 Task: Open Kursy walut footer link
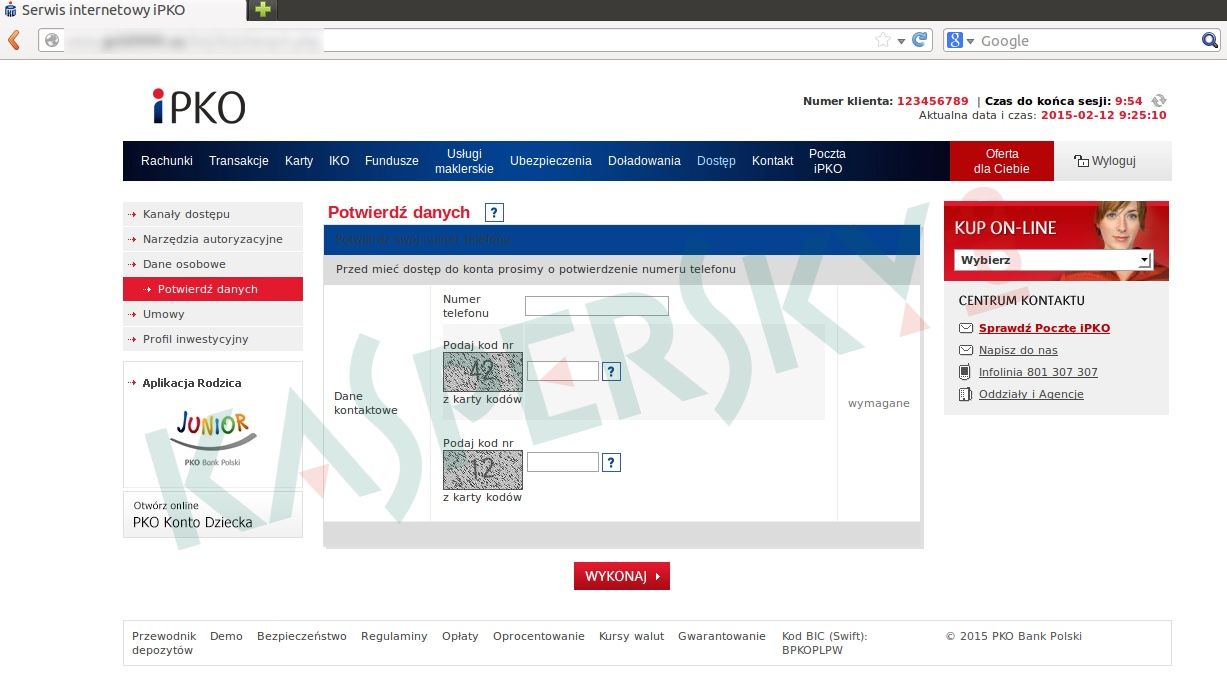(x=632, y=636)
